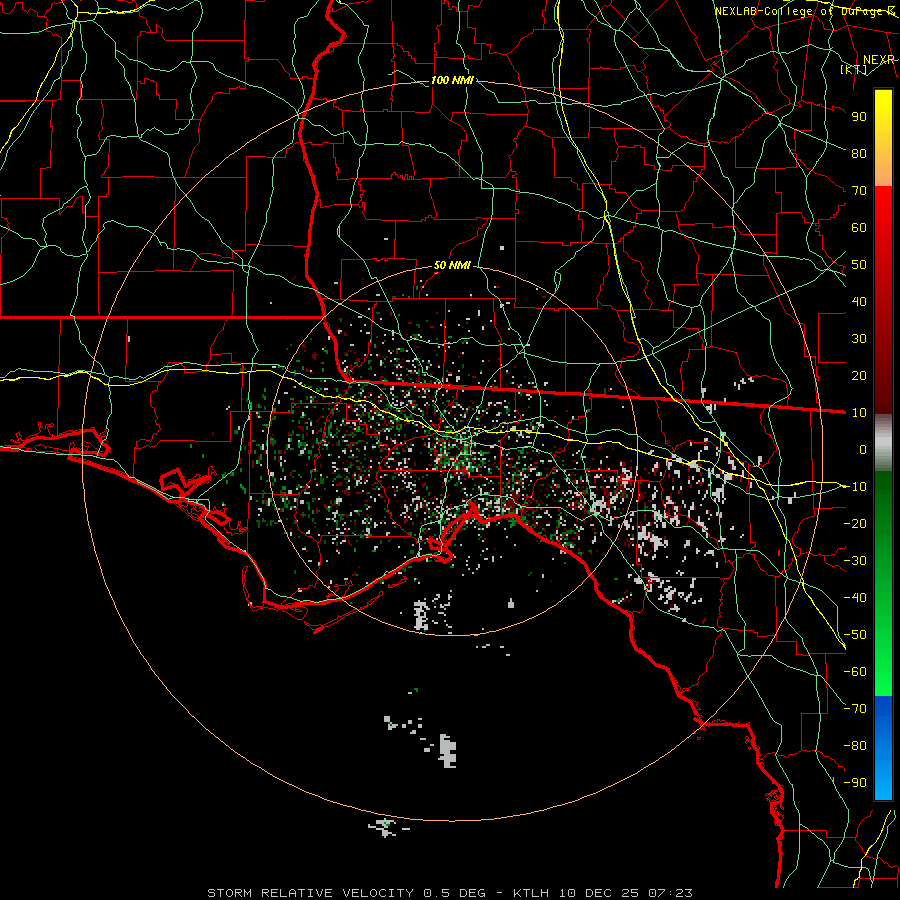This screenshot has width=900, height=900.
Task: Click the NEXR label at the top right
Action: 879,60
